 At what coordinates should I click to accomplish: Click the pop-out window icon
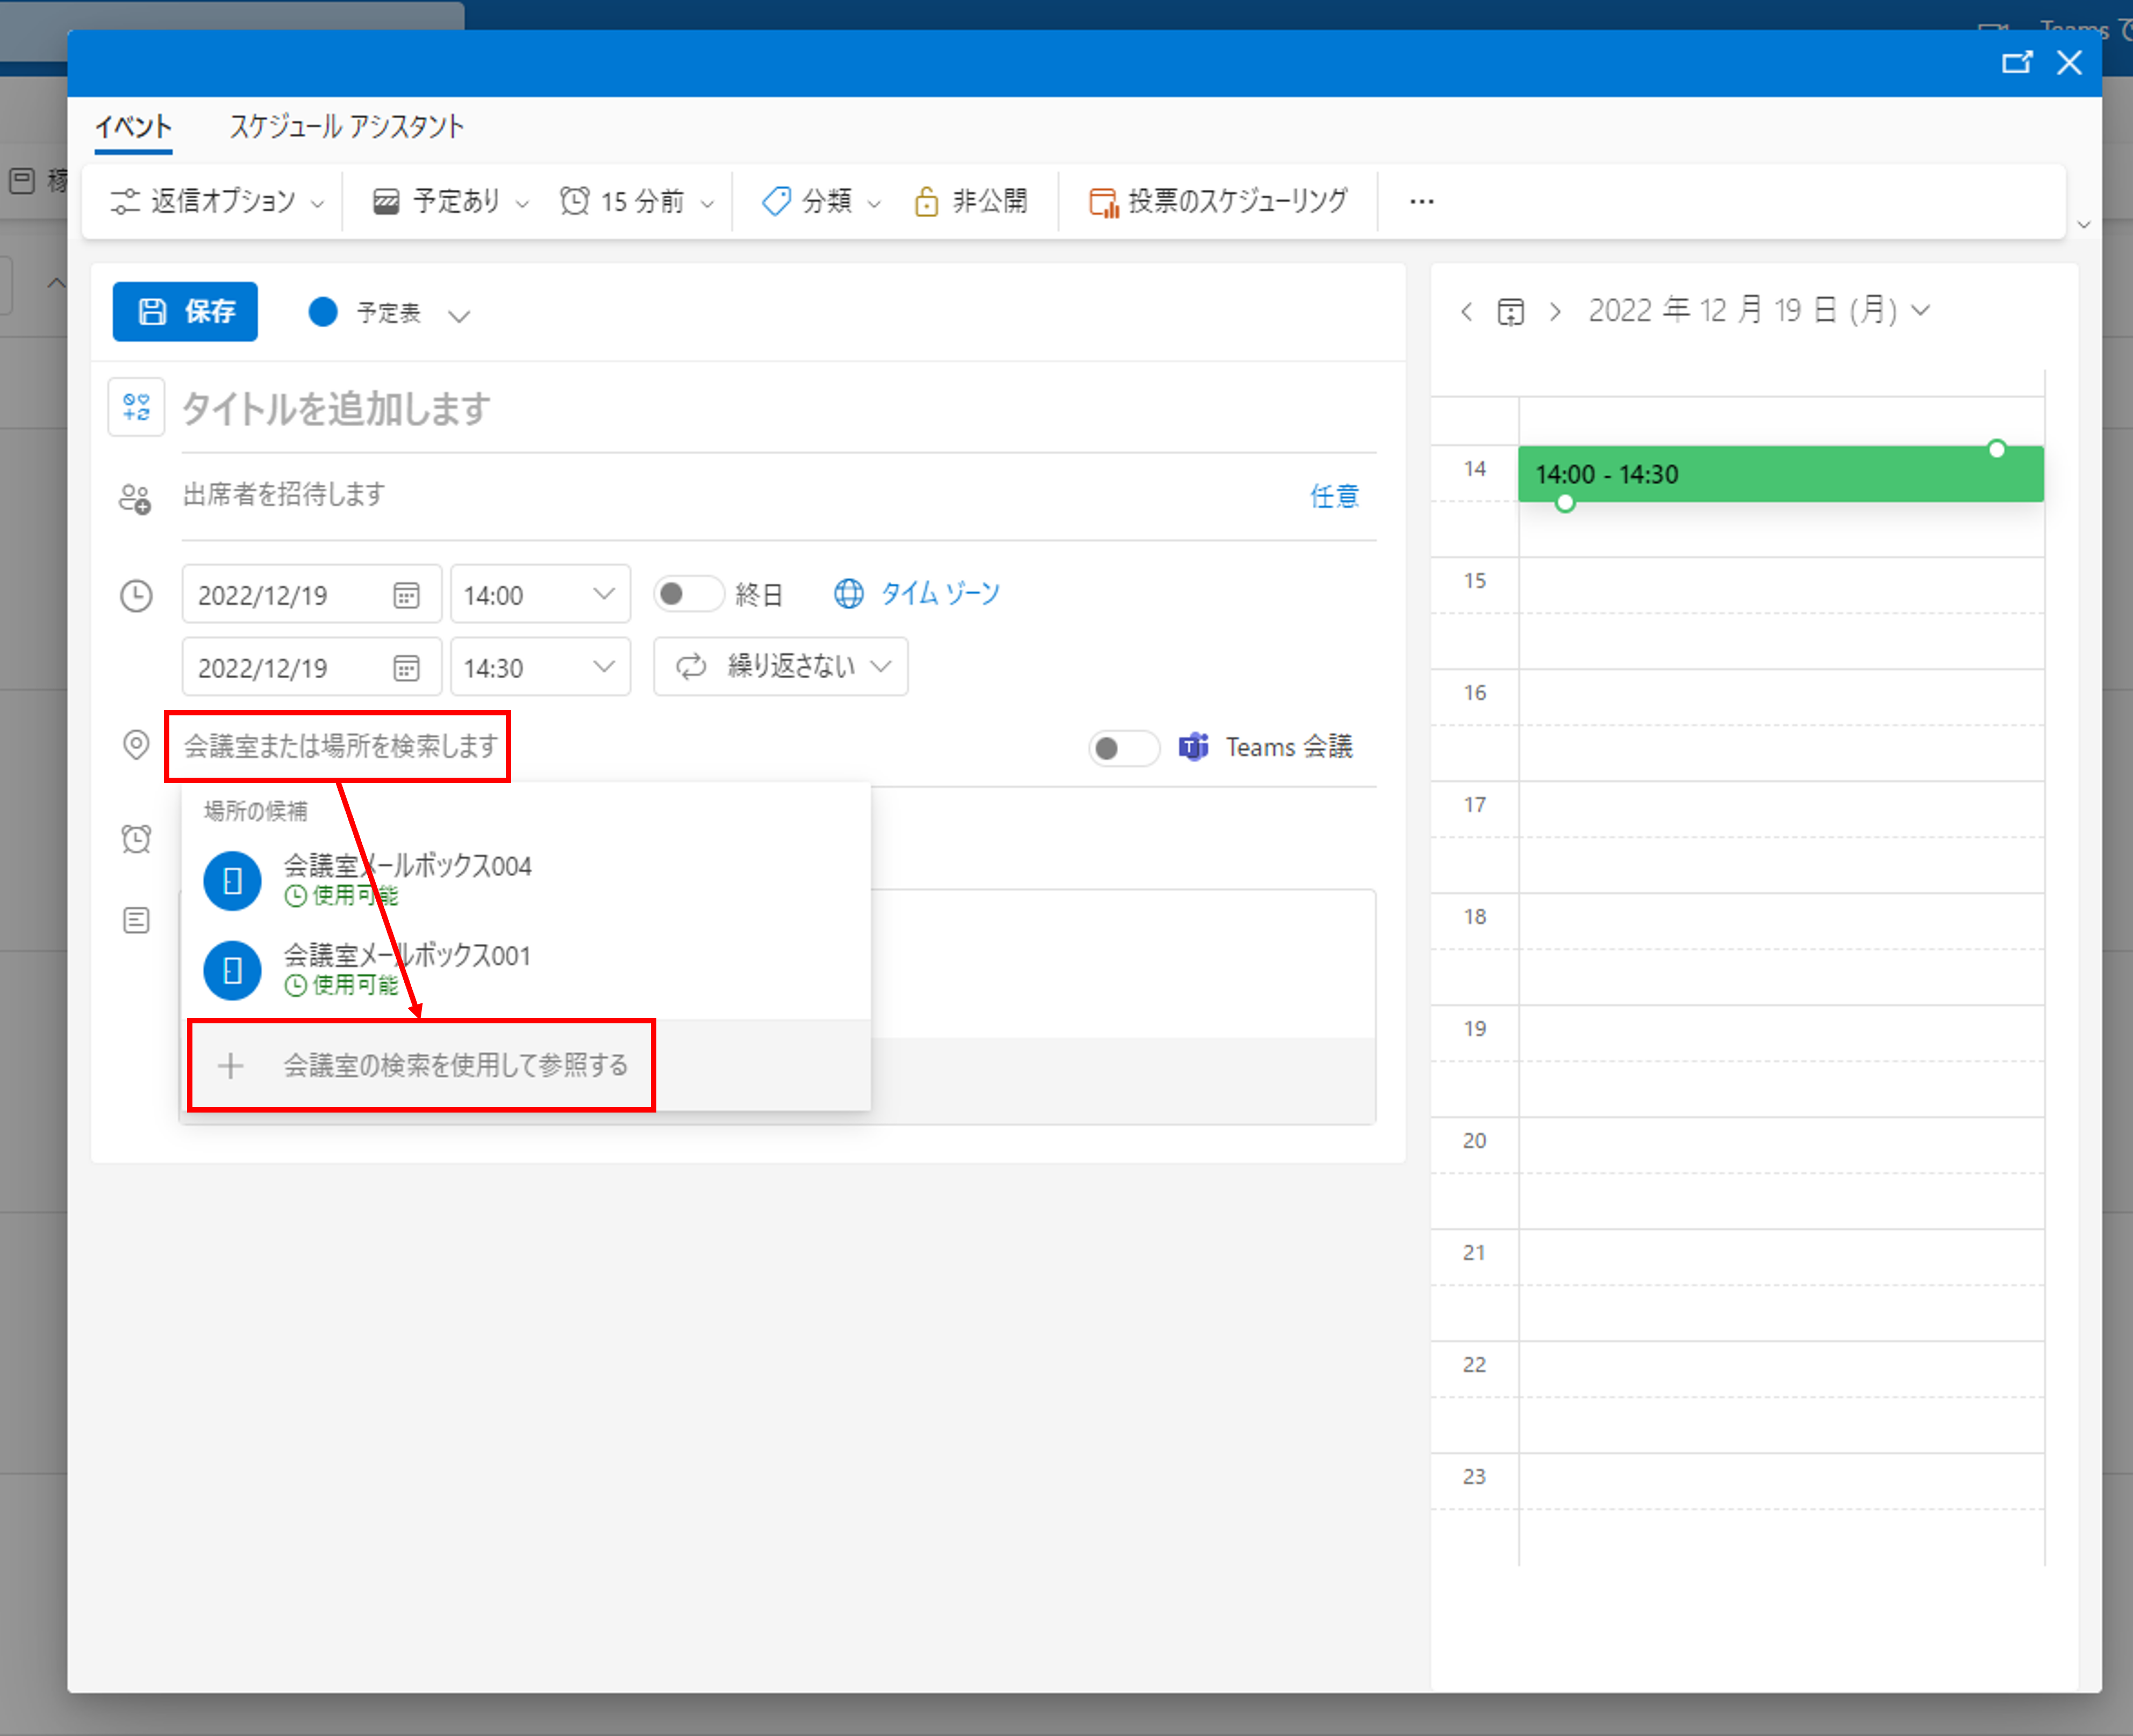2016,63
